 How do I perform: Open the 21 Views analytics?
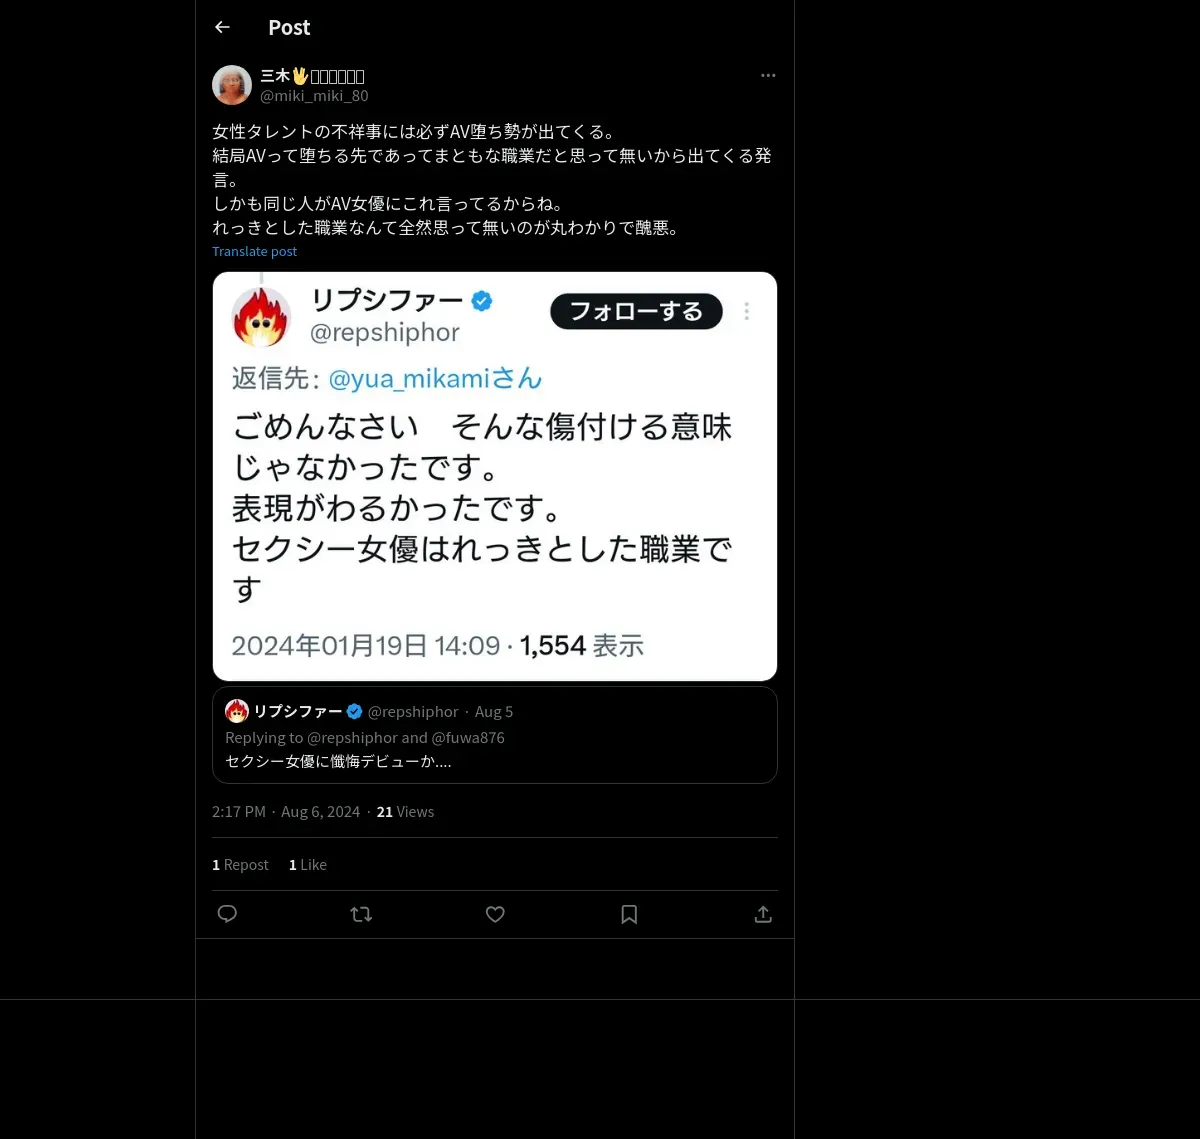pyautogui.click(x=405, y=812)
